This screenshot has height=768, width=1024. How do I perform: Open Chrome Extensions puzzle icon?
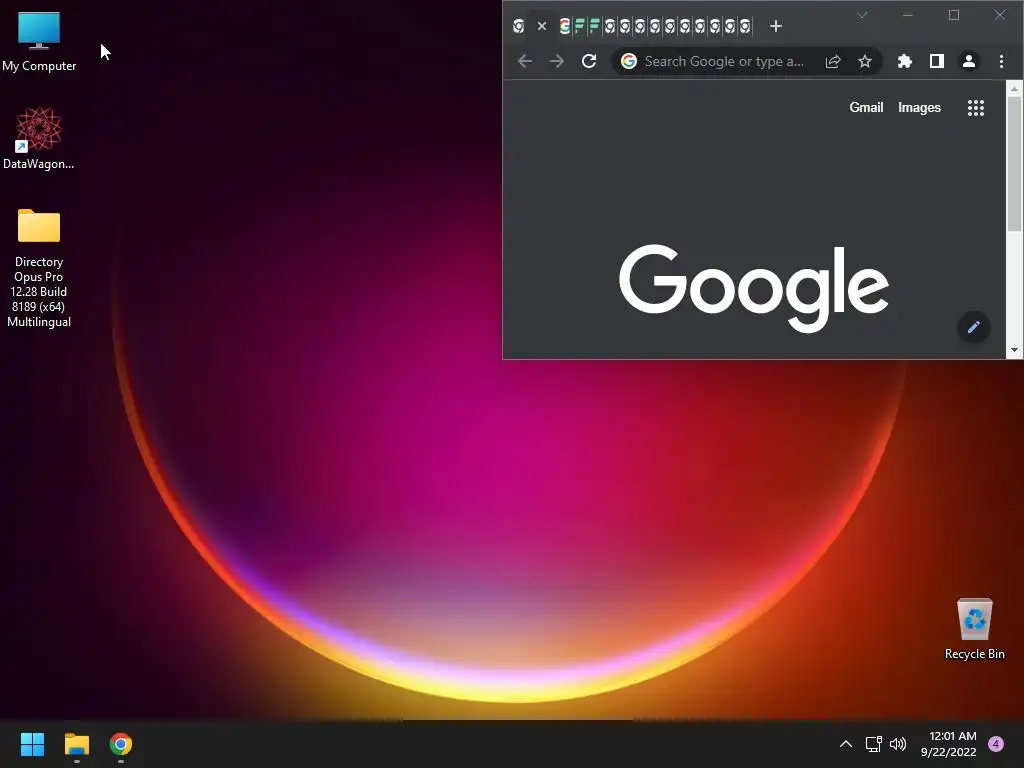click(904, 61)
